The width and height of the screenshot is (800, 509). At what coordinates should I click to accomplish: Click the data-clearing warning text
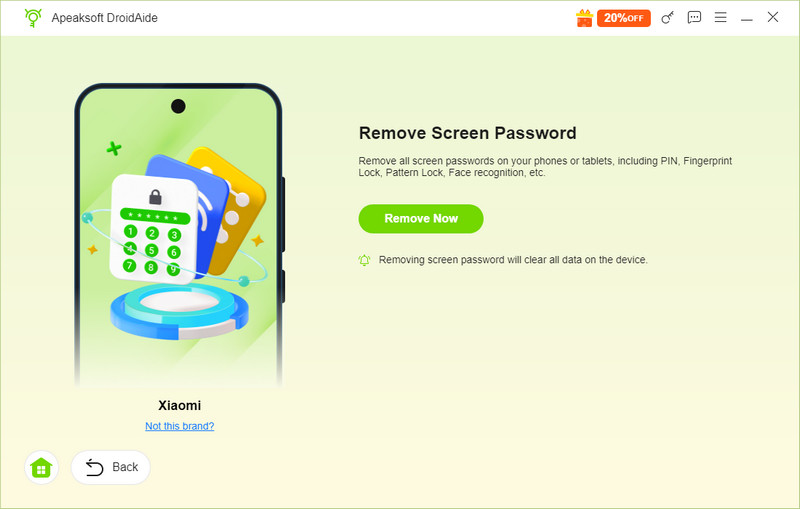(513, 260)
